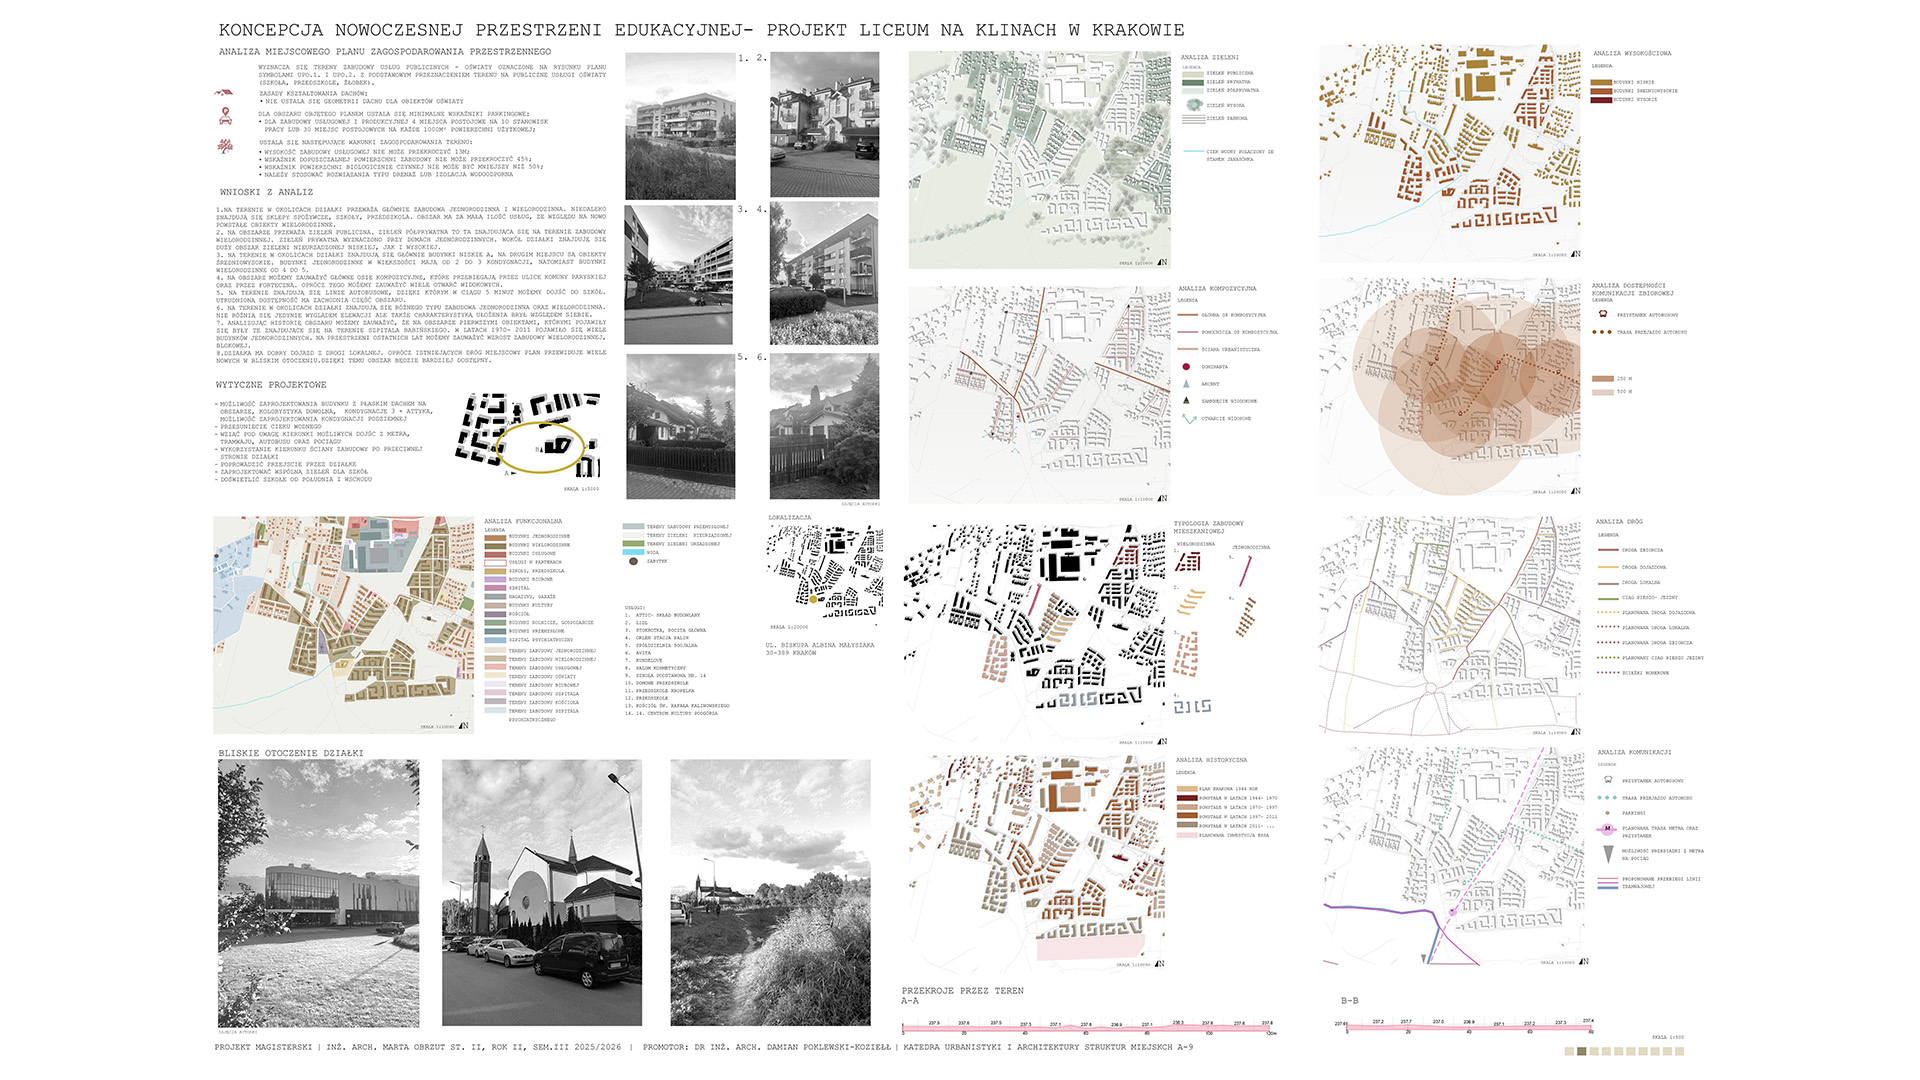Click the 250 M range swatch
This screenshot has width=1920, height=1080.
[1602, 378]
